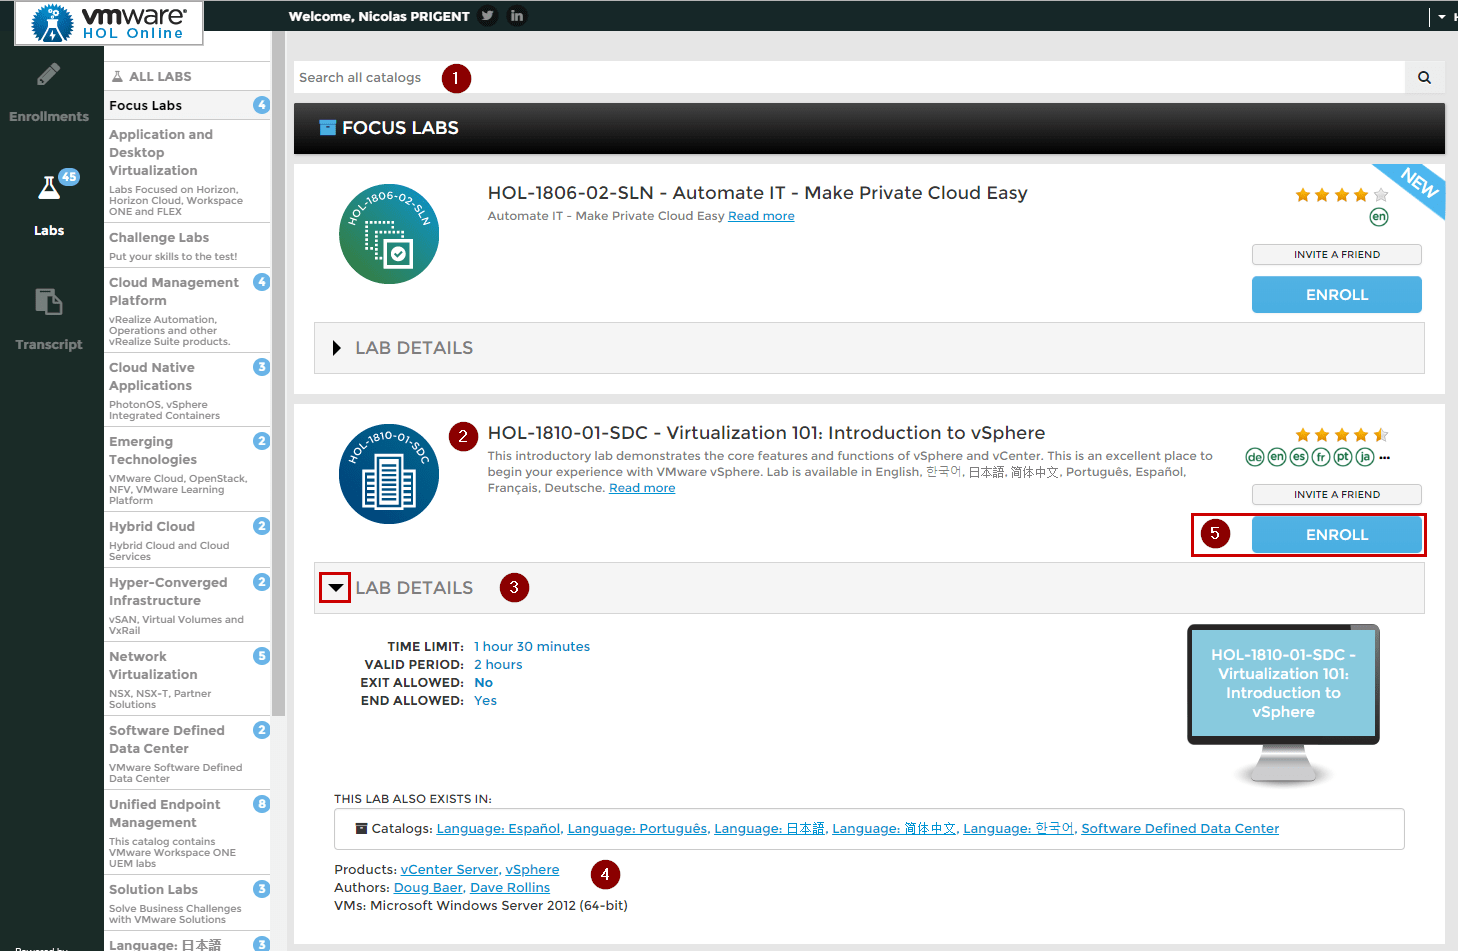Select 'pt' language badge for vSphere lab
Image resolution: width=1458 pixels, height=951 pixels.
point(1343,457)
